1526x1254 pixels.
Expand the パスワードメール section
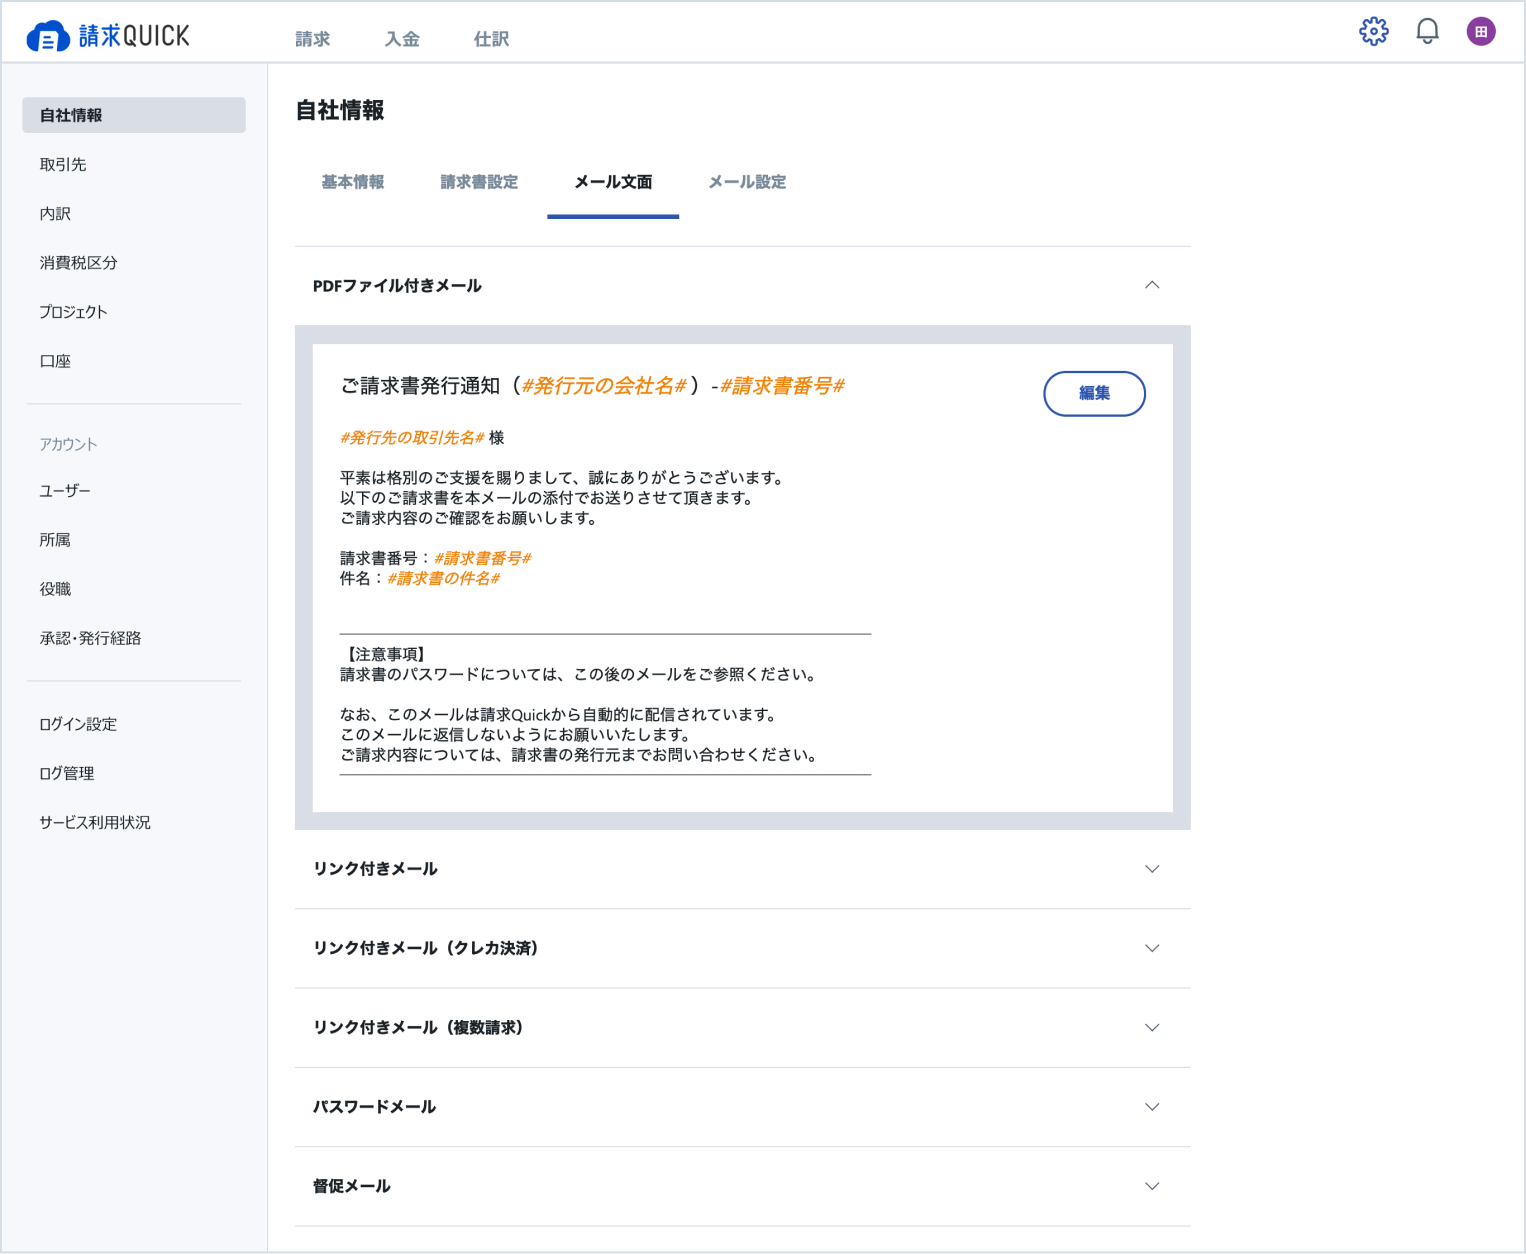click(1152, 1107)
